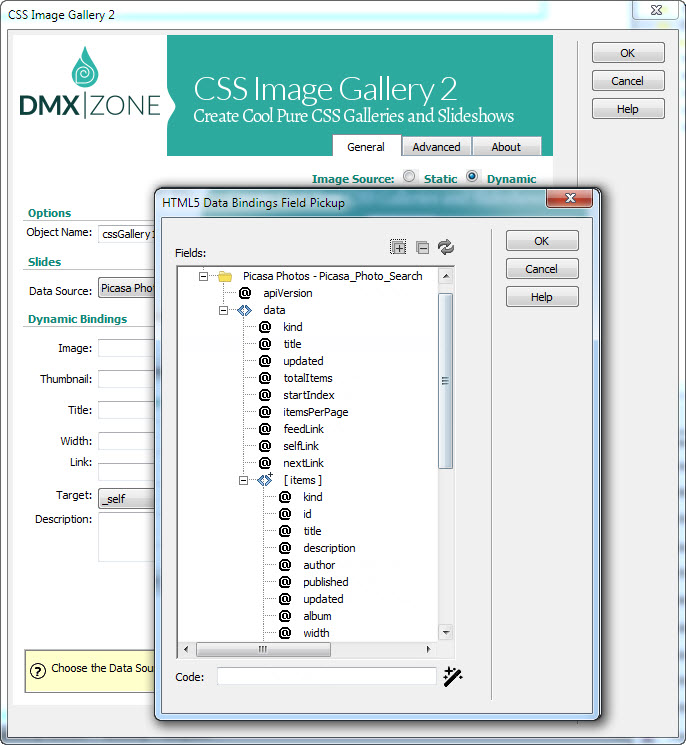The height and width of the screenshot is (745, 686).
Task: Click the Image binding input field
Action: (x=127, y=348)
